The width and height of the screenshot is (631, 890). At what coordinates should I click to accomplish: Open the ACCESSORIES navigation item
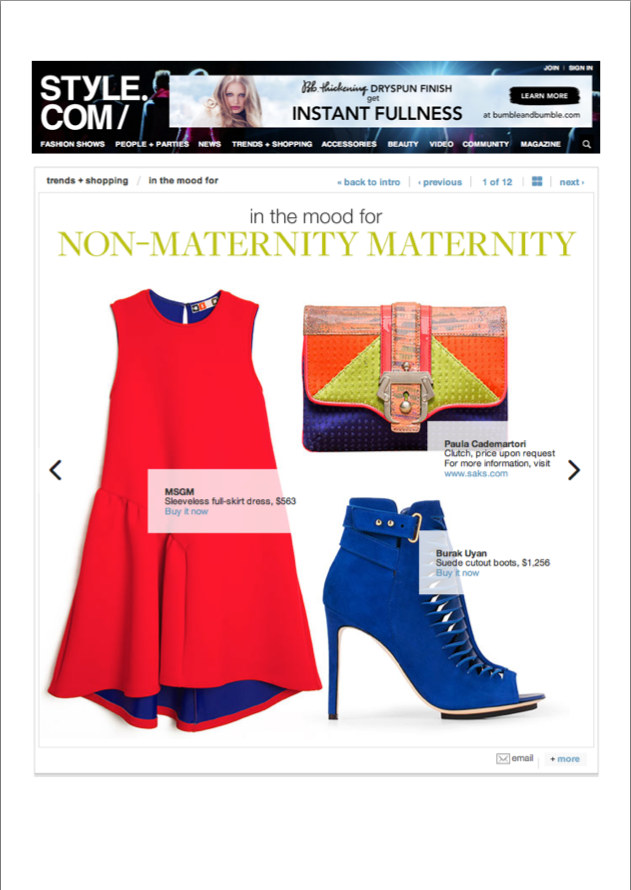(349, 144)
